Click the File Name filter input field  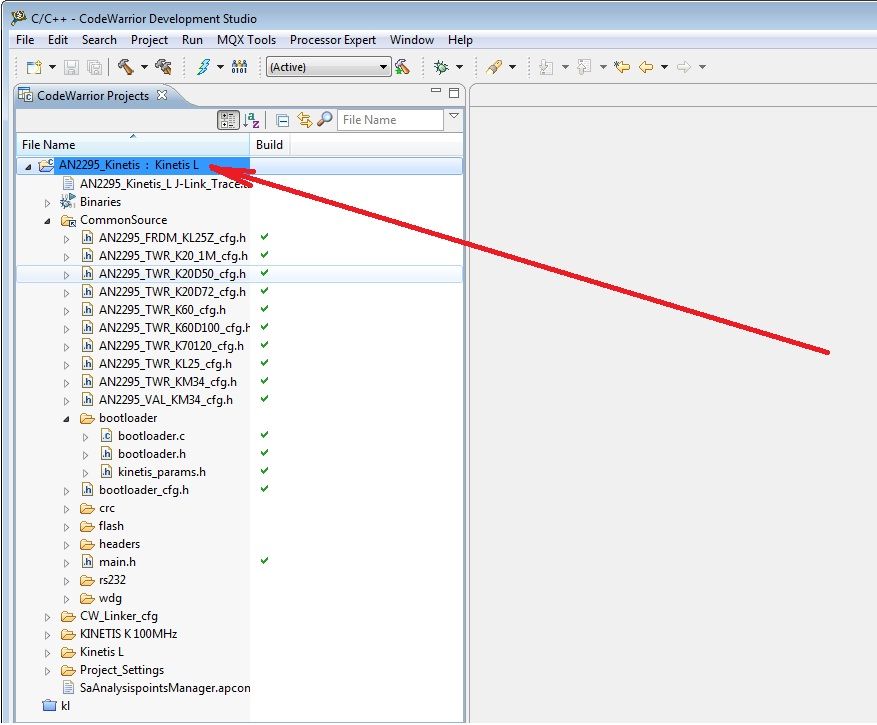pyautogui.click(x=390, y=120)
